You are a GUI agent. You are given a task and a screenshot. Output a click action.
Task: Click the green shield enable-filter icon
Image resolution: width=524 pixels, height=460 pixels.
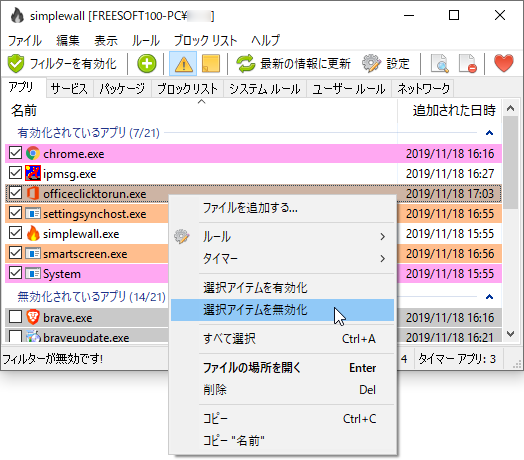pyautogui.click(x=16, y=63)
